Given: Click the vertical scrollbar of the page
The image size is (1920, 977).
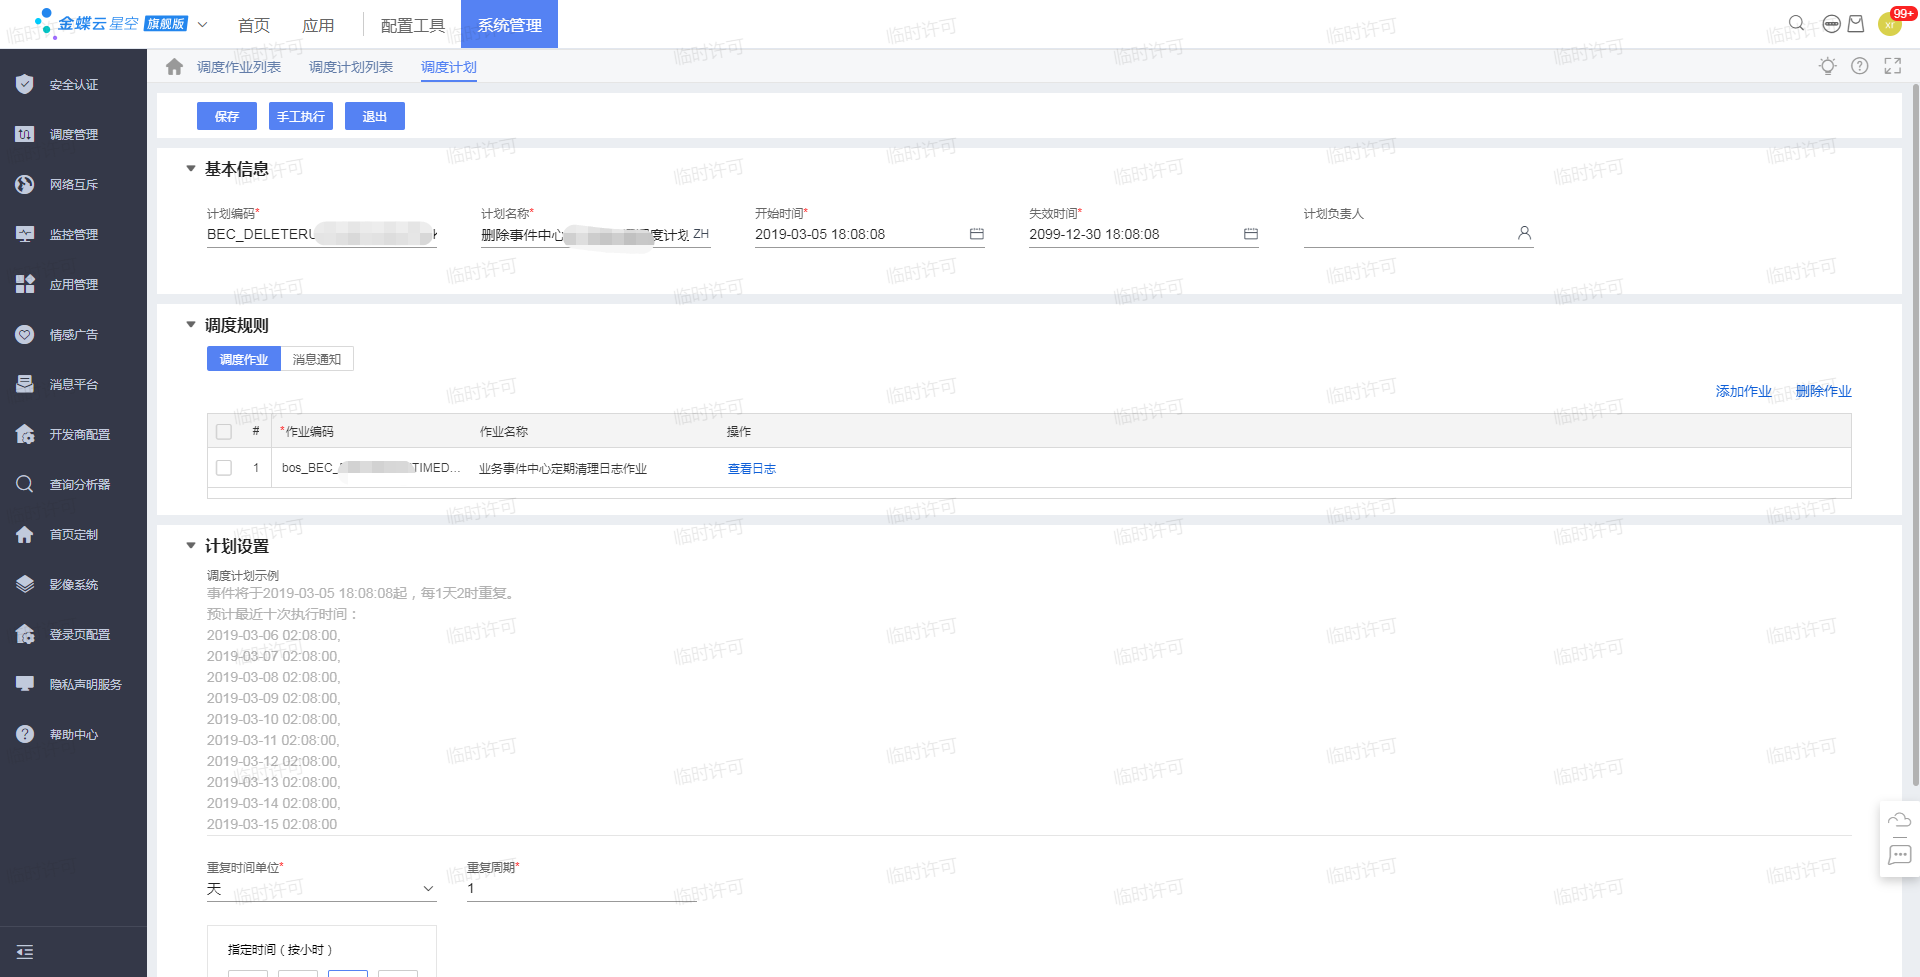Looking at the screenshot, I should (x=1915, y=435).
